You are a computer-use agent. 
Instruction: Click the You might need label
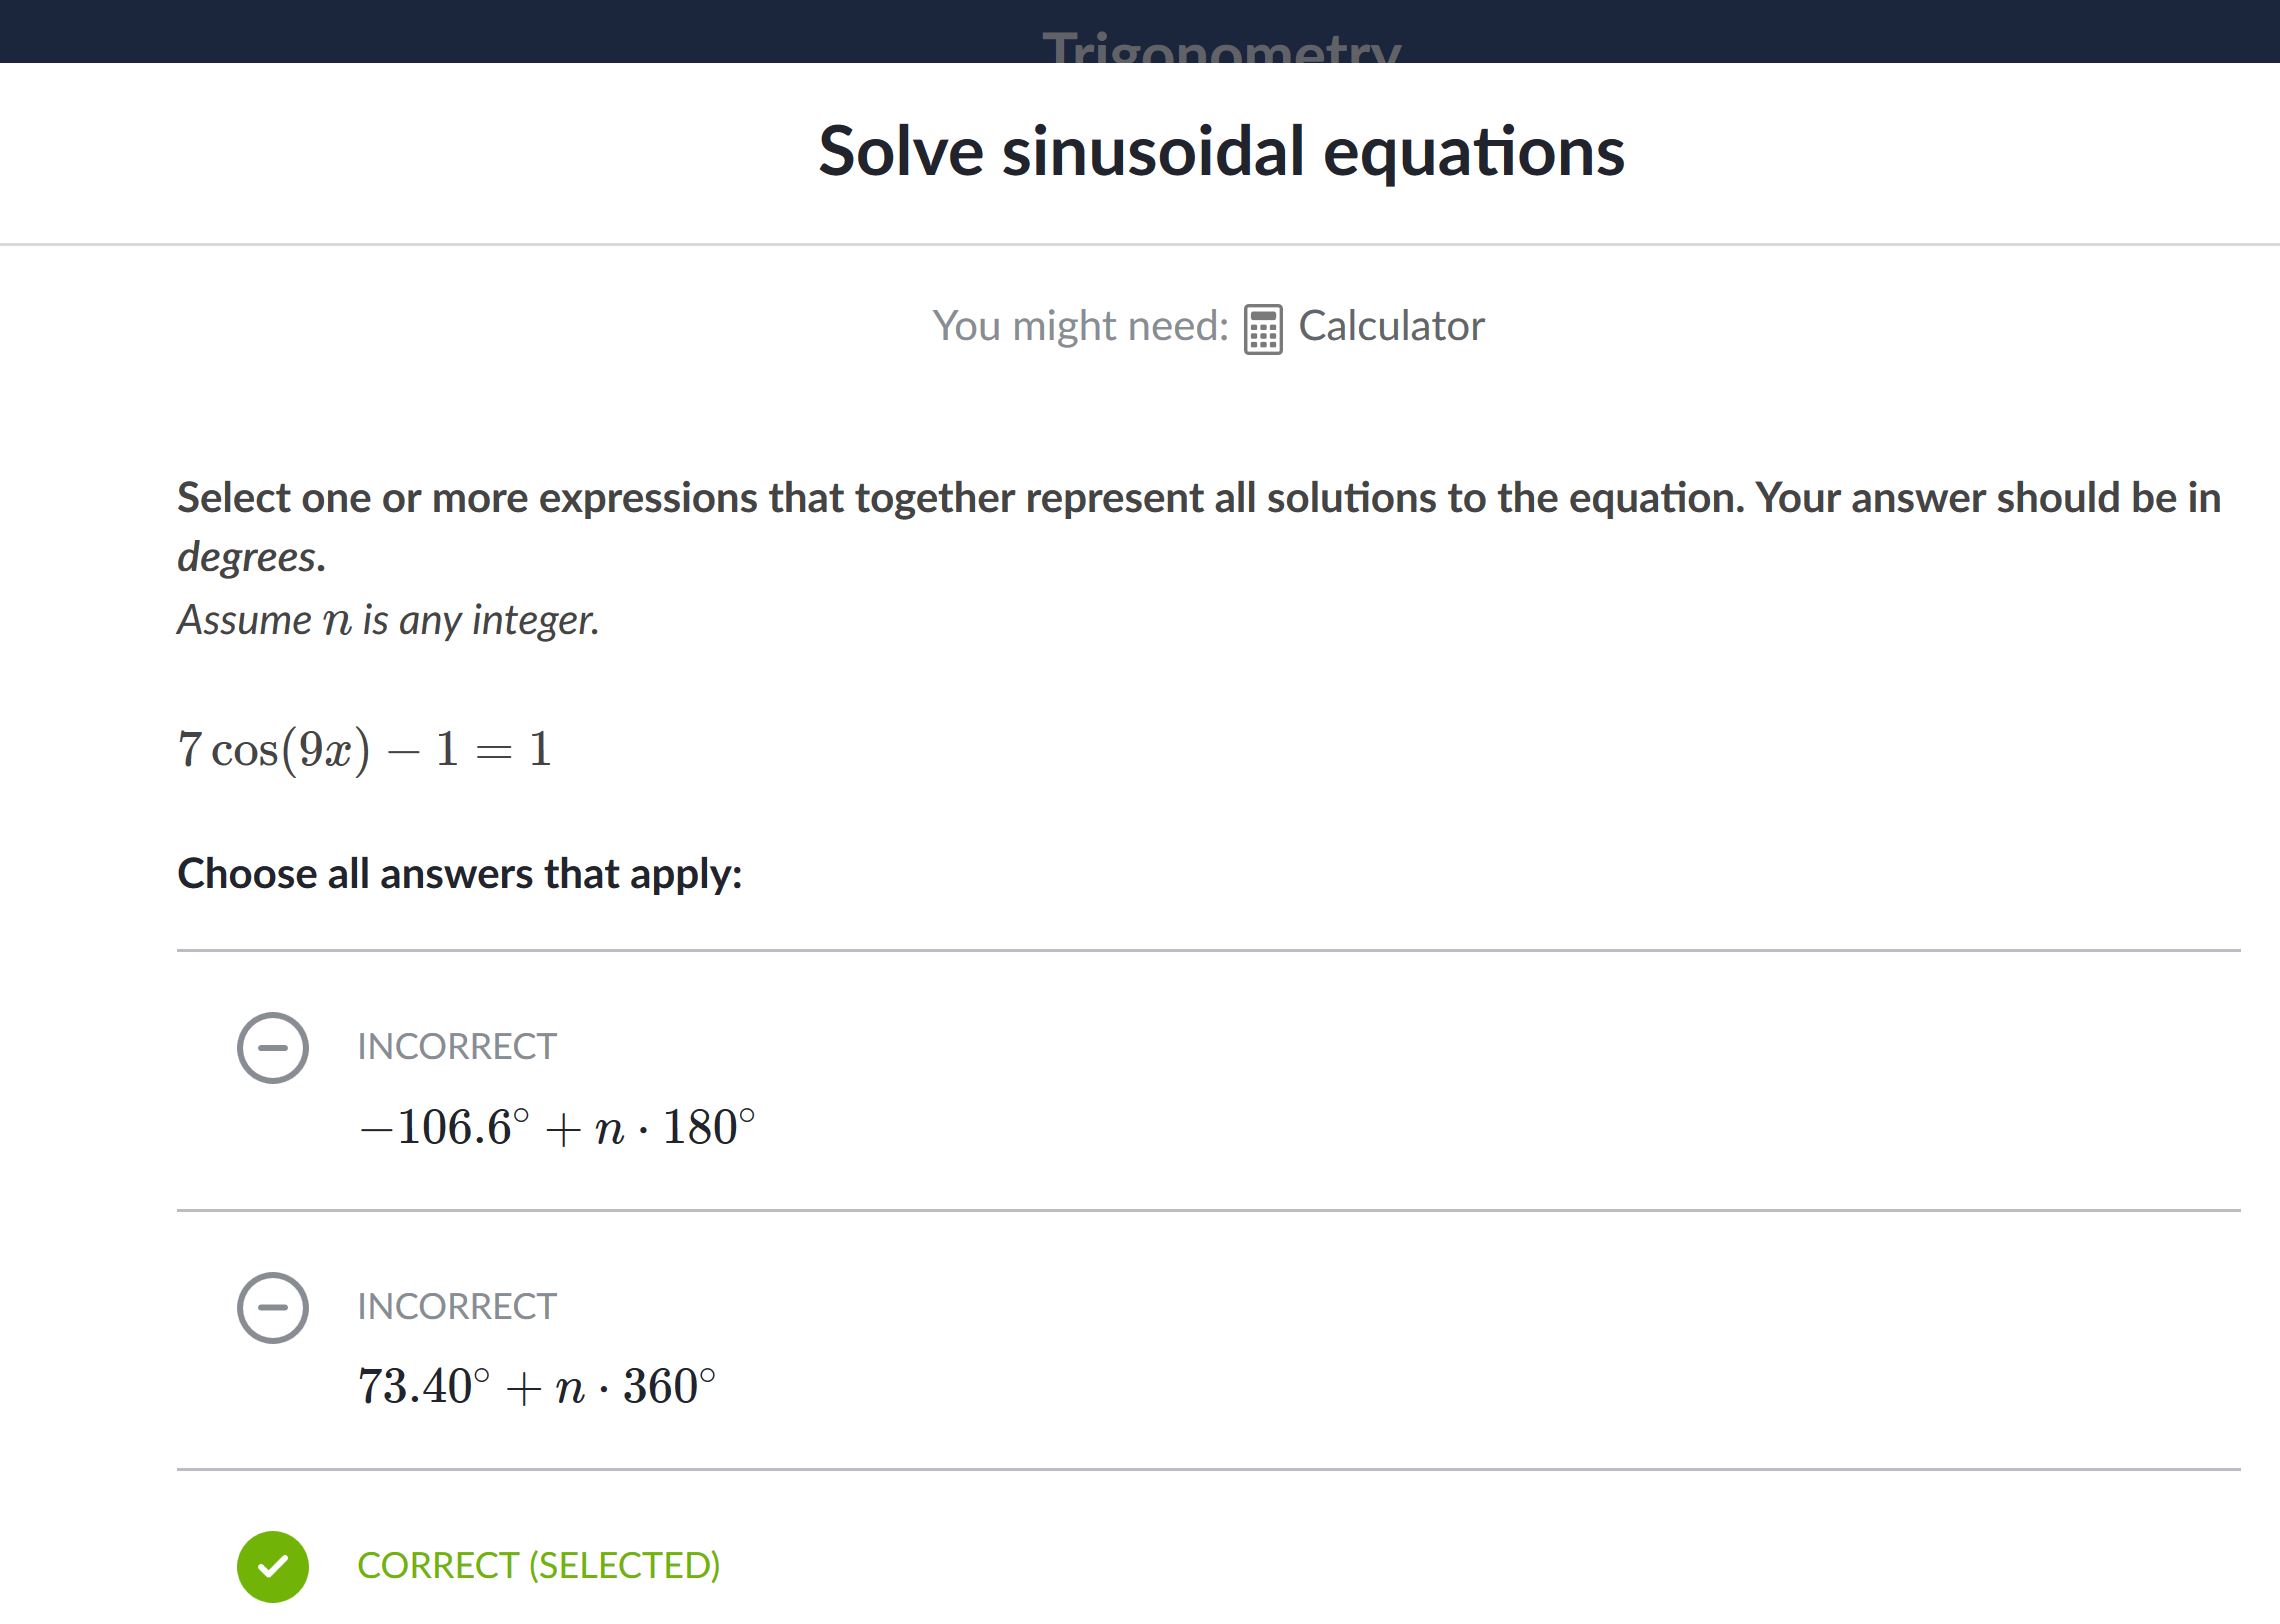click(x=1081, y=326)
